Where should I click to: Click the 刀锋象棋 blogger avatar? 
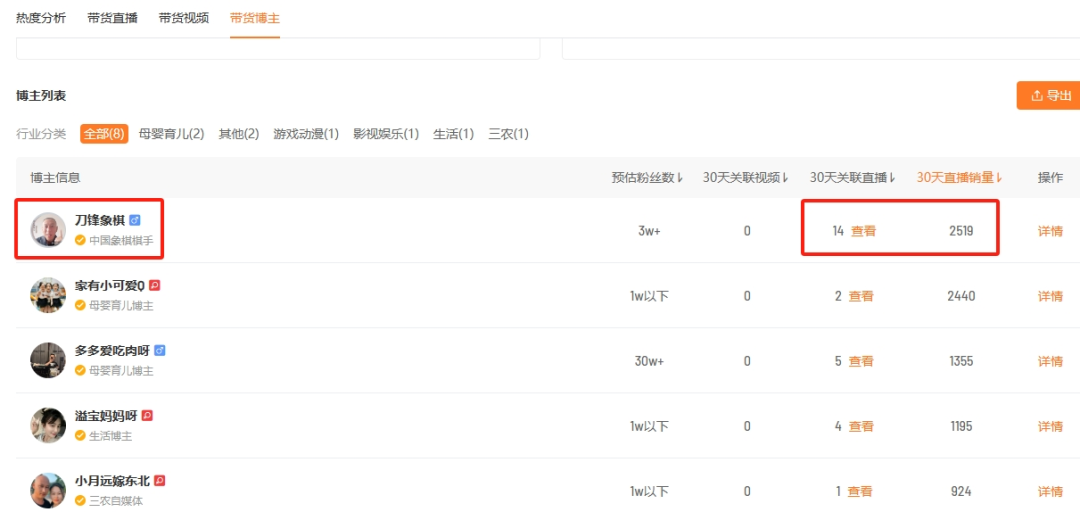tap(48, 230)
